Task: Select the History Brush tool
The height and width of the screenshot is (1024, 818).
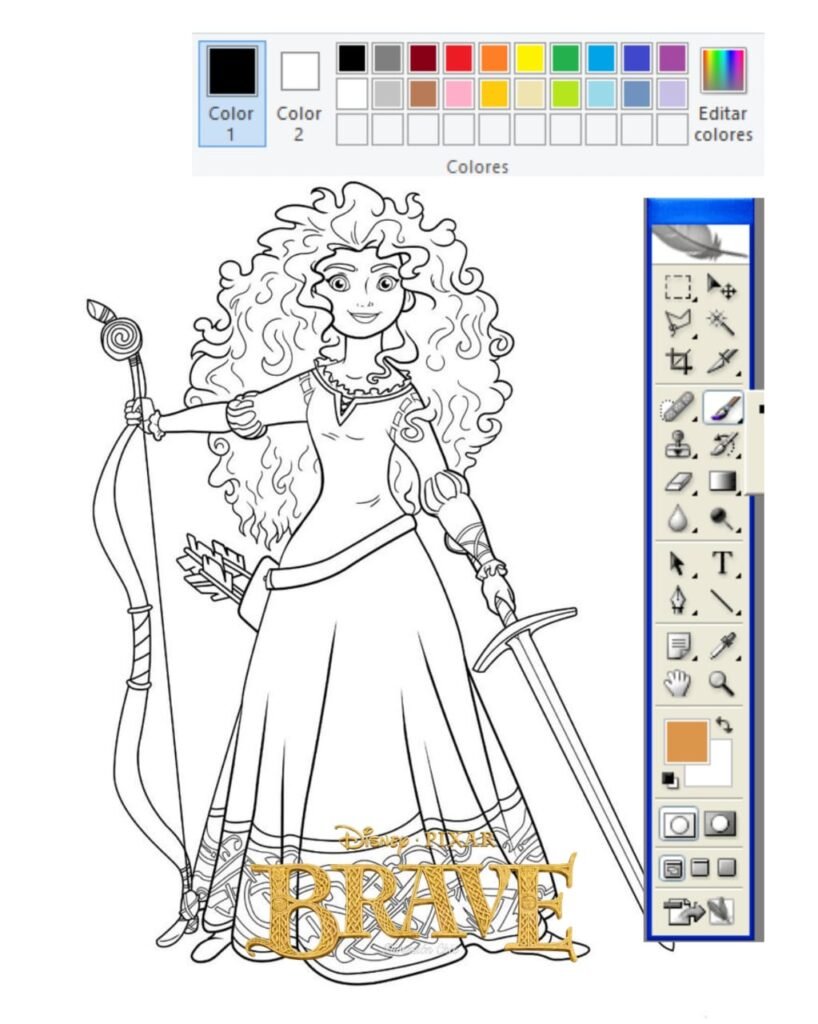Action: click(x=723, y=445)
